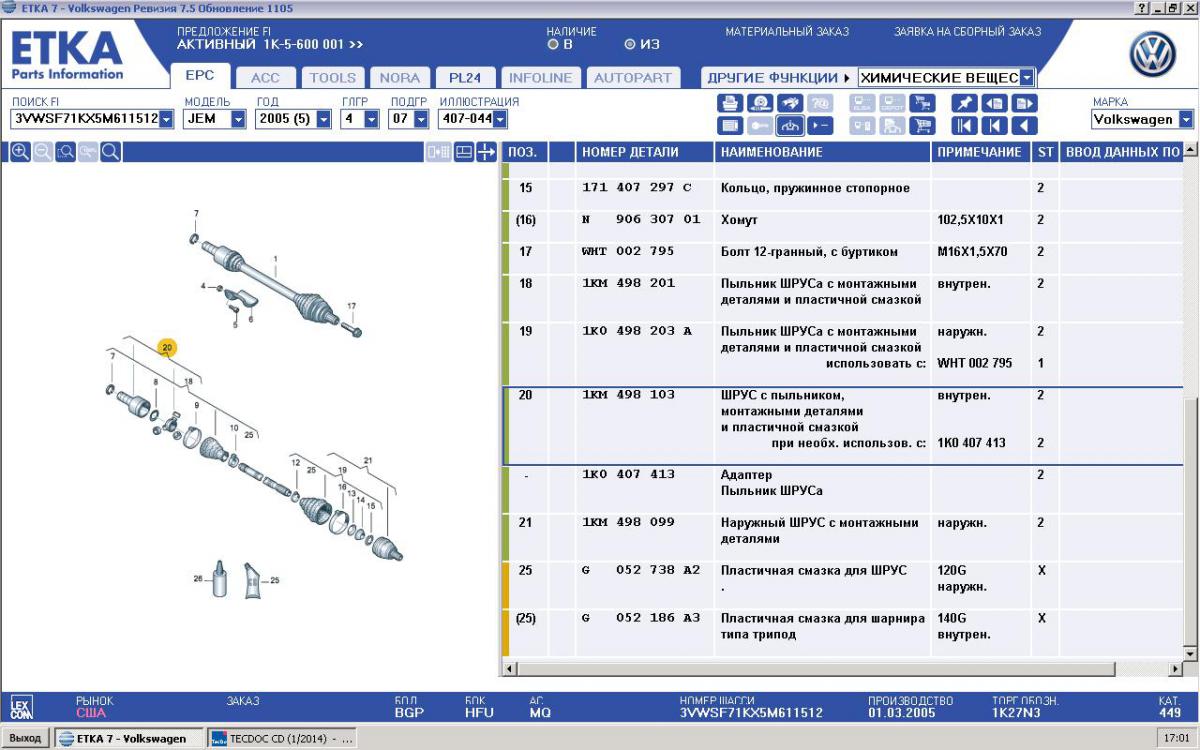The width and height of the screenshot is (1200, 750).
Task: Open the ПОИСК FI VIN dropdown
Action: pos(166,120)
